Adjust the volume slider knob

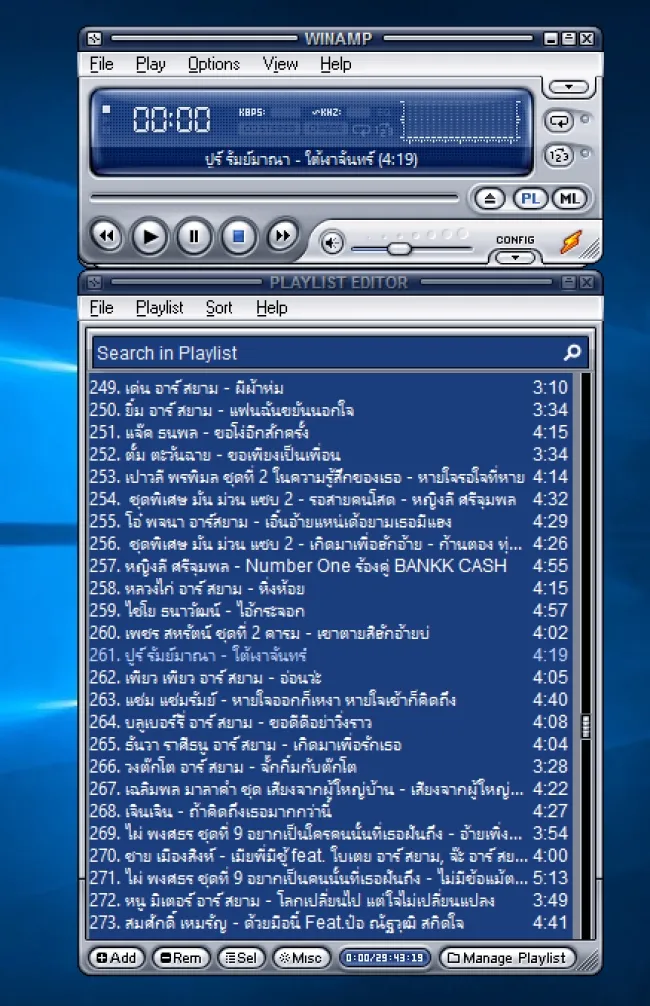398,248
